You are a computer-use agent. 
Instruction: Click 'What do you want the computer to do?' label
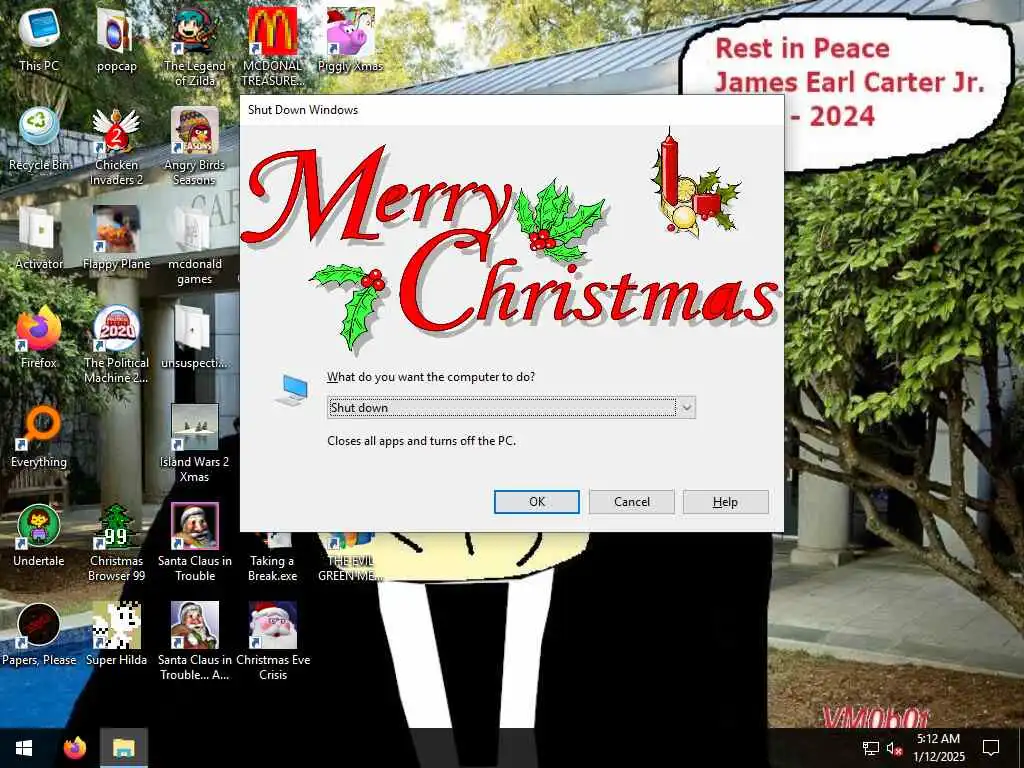pos(431,377)
